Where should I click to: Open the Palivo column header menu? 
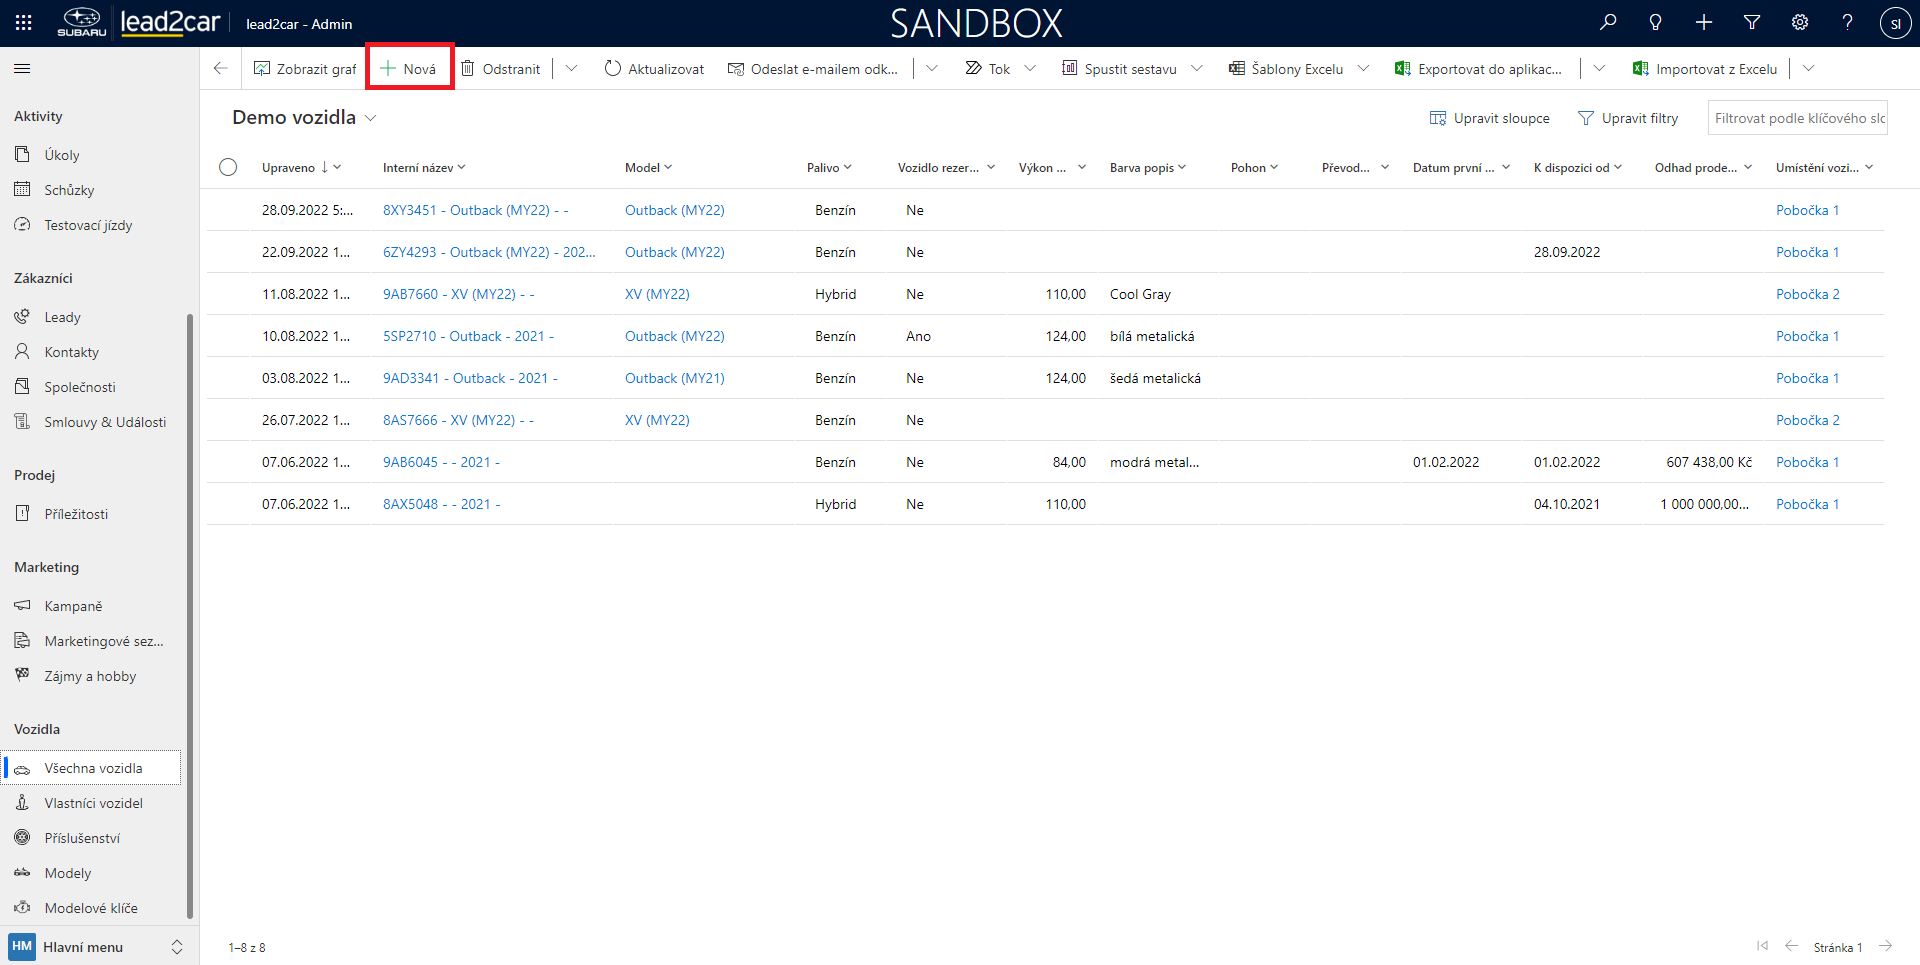829,167
